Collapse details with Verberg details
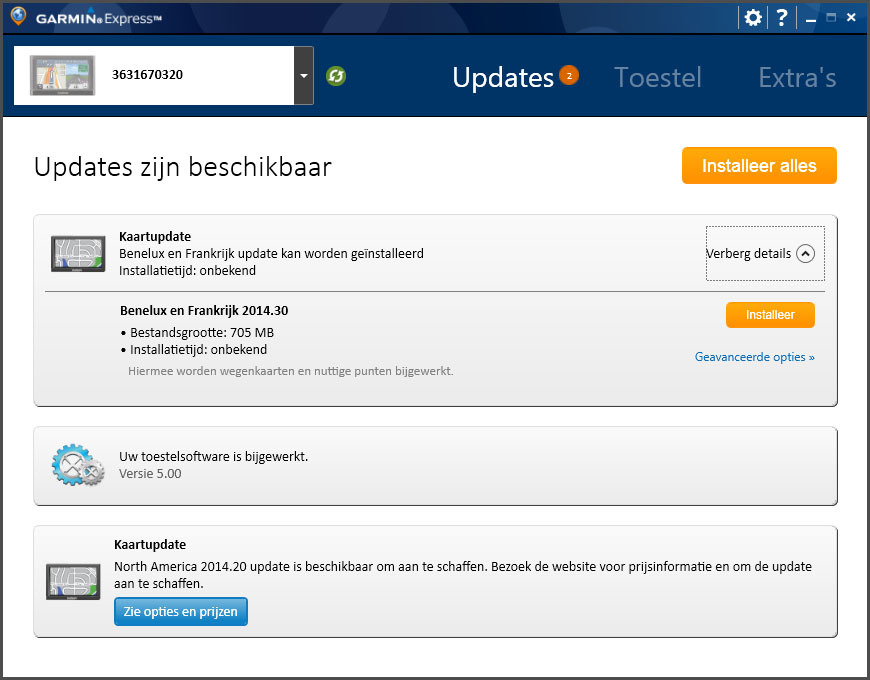This screenshot has width=870, height=680. click(x=765, y=253)
